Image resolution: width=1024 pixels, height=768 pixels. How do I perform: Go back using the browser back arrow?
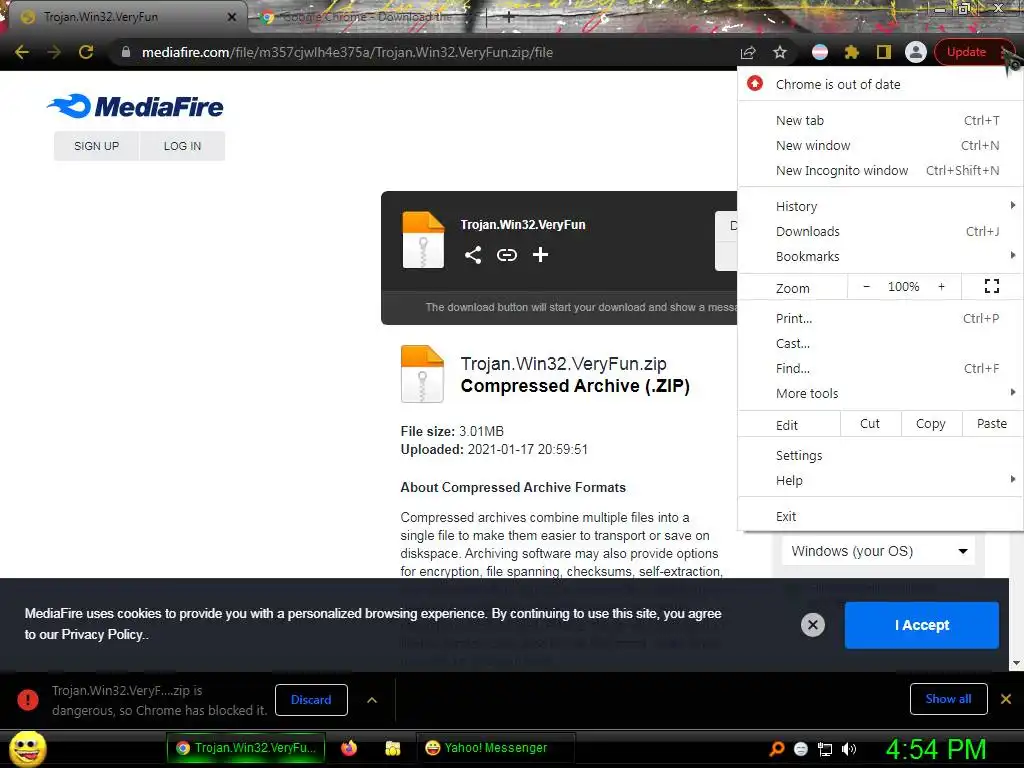click(x=22, y=52)
